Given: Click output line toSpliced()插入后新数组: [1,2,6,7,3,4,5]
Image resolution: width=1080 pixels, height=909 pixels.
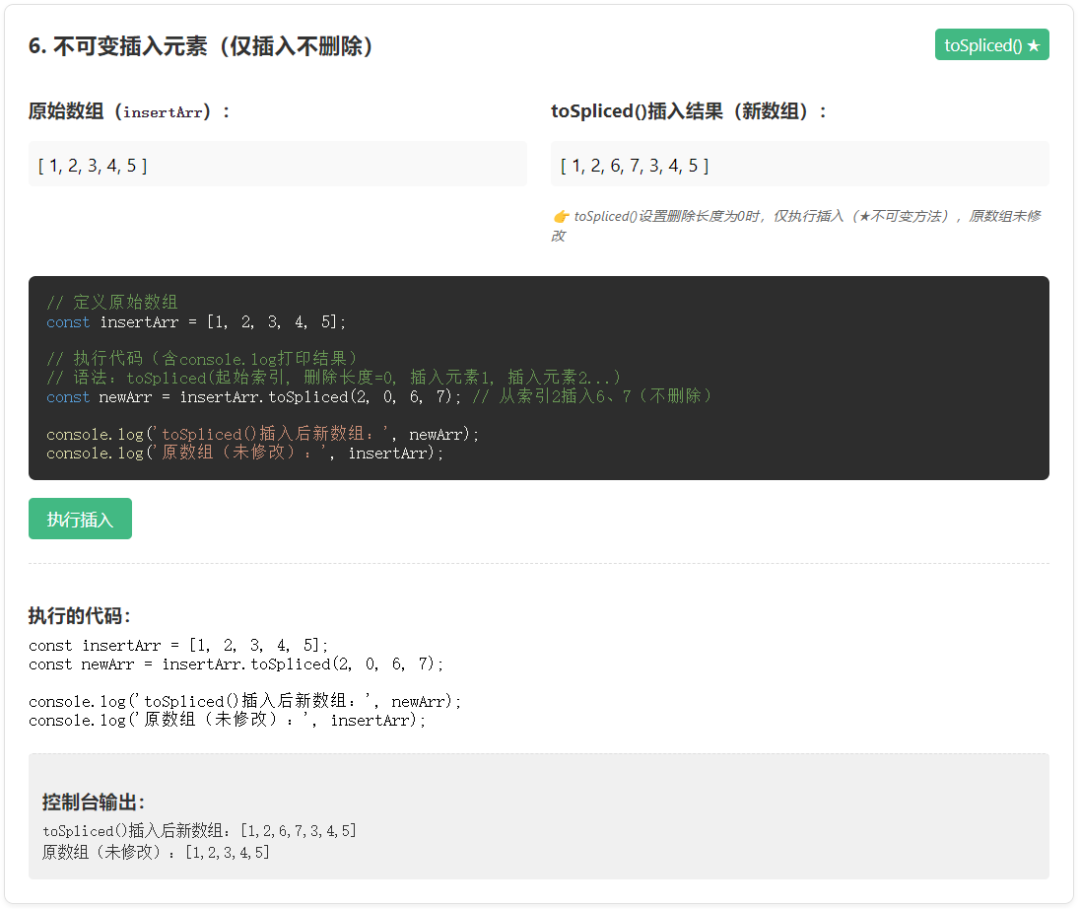Looking at the screenshot, I should pos(199,831).
